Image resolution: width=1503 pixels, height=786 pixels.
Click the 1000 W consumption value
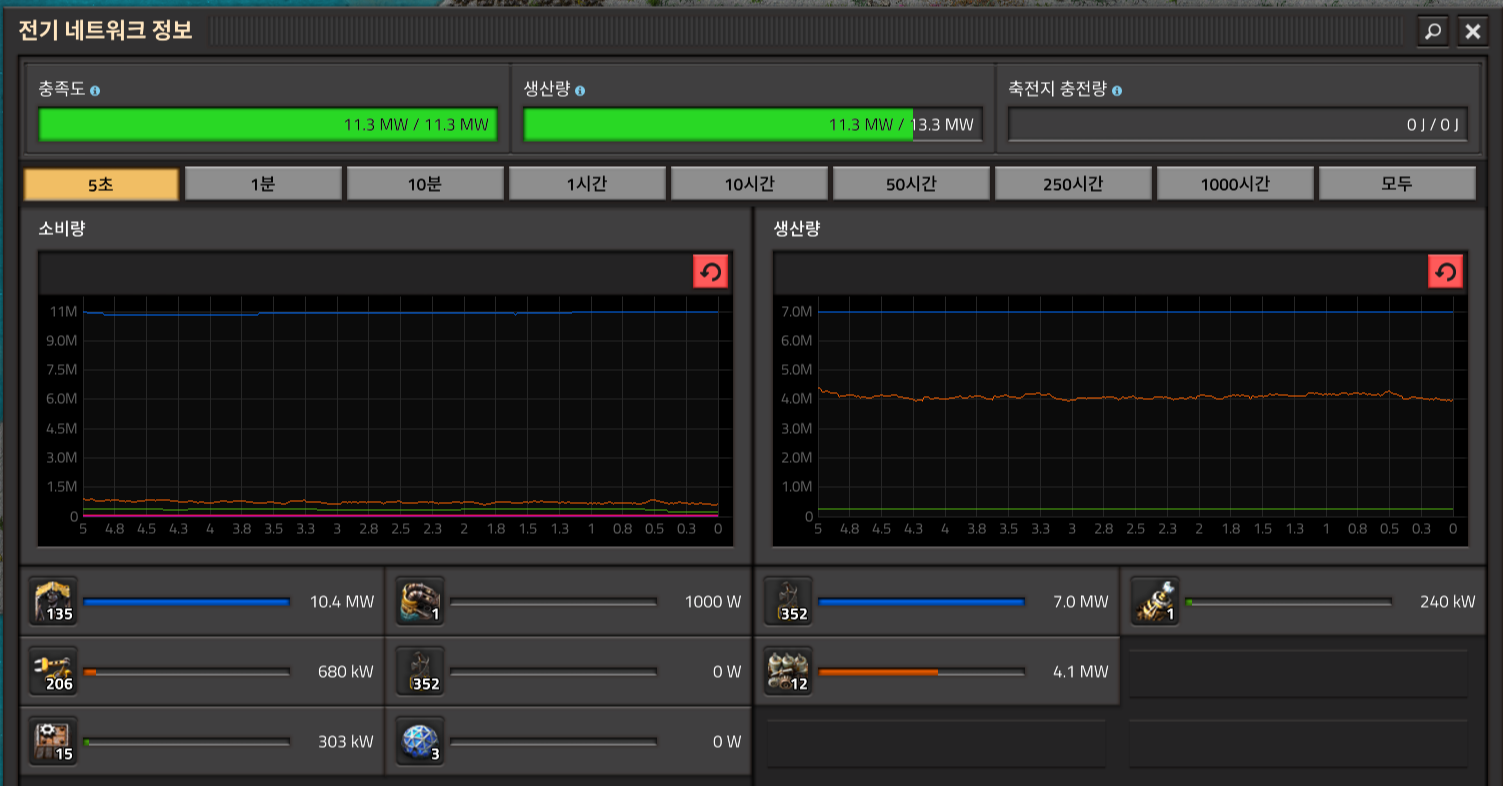point(713,602)
